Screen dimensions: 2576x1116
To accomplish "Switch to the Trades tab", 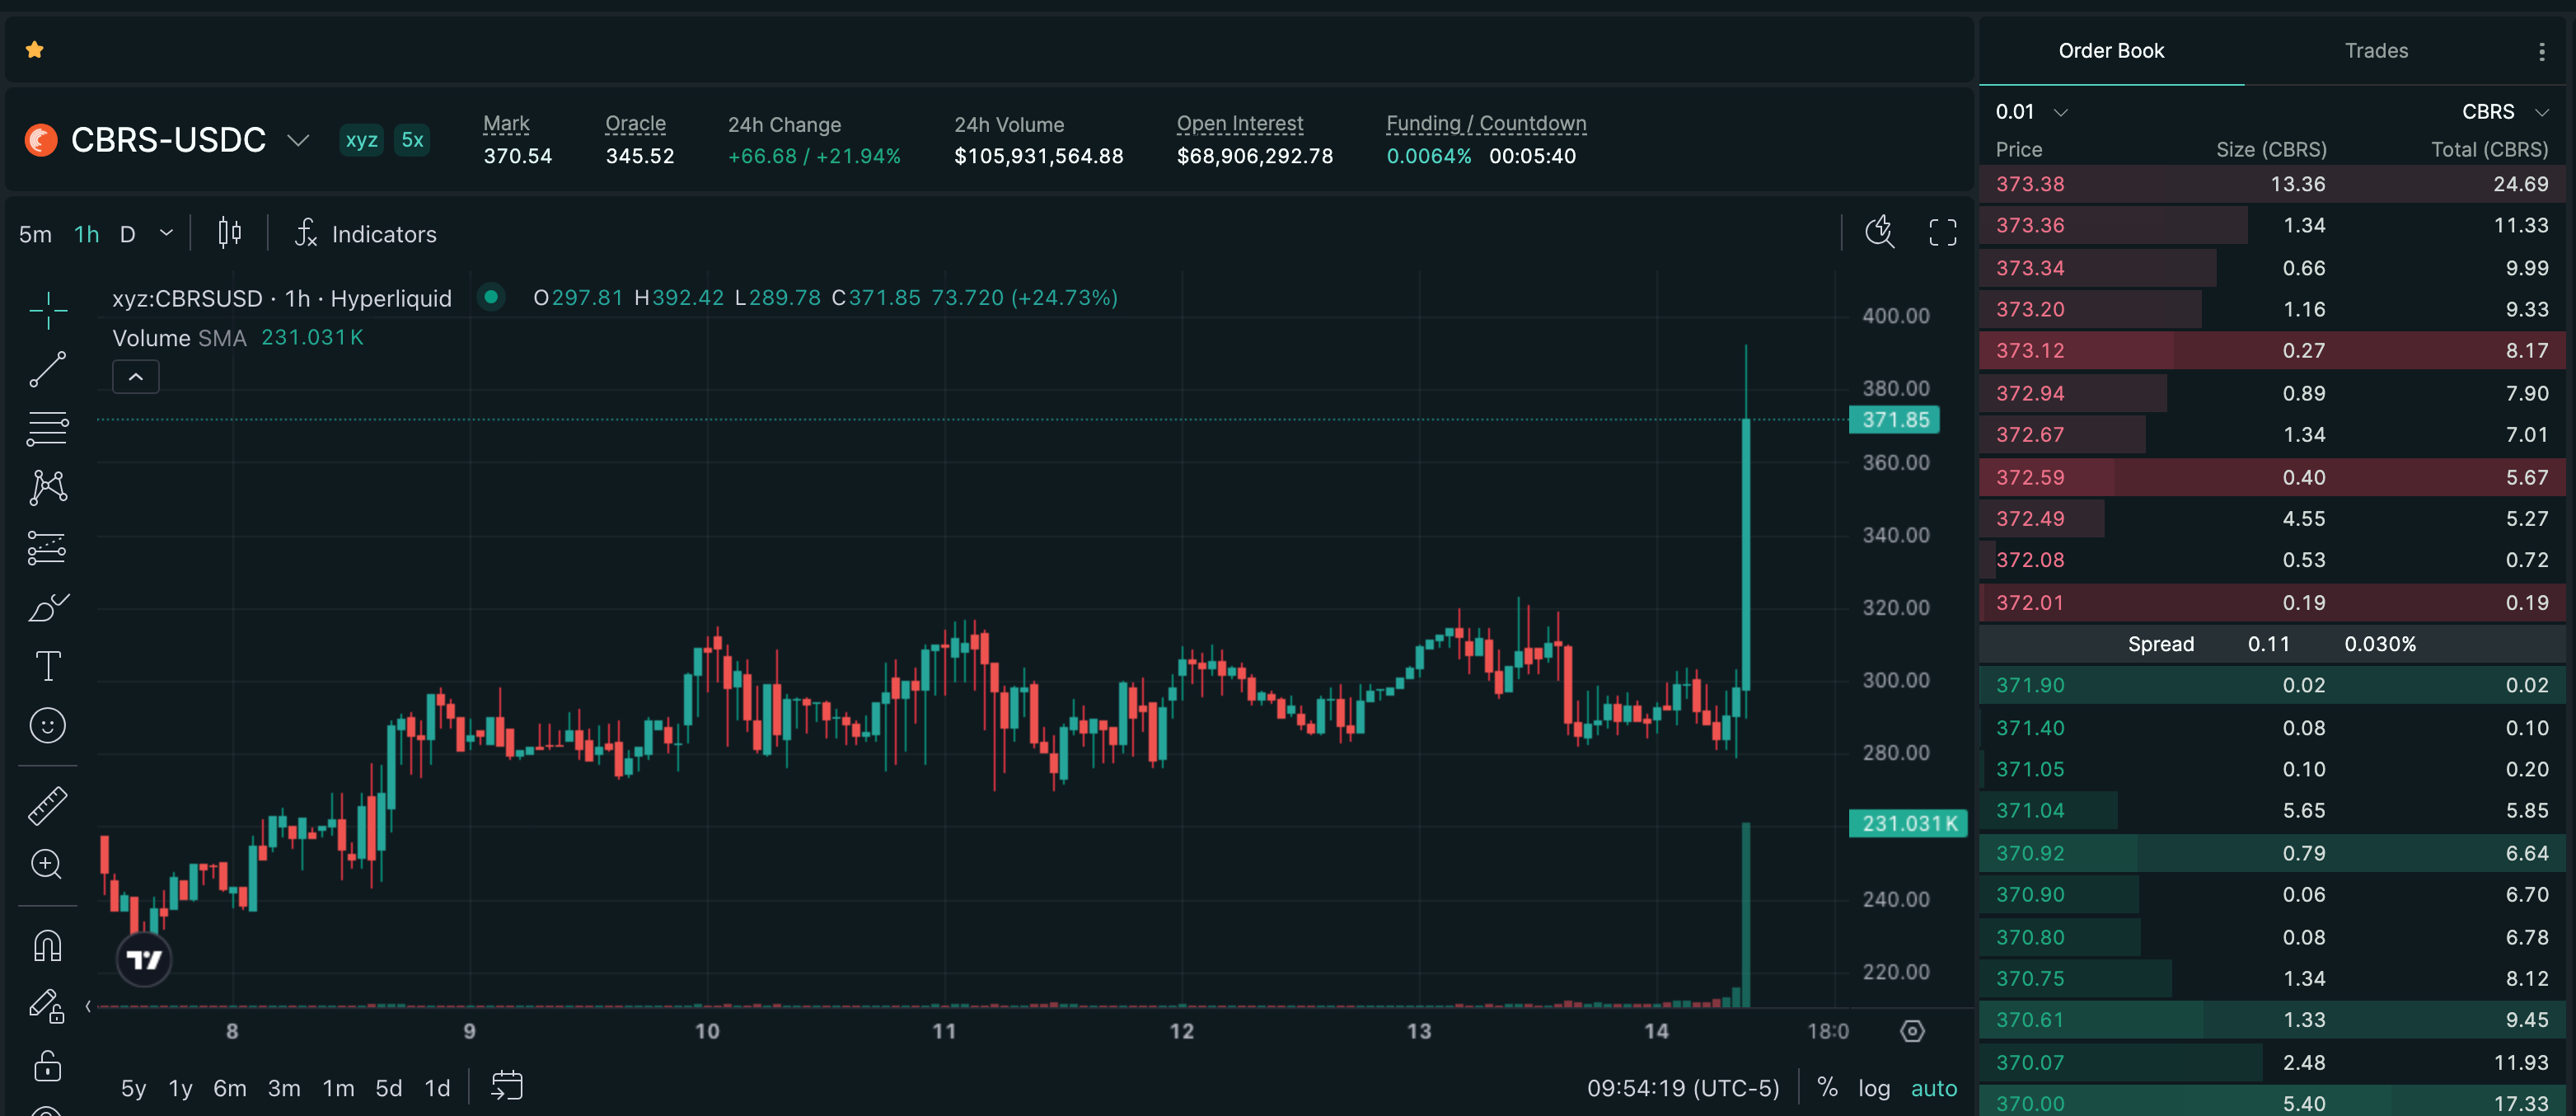I will [x=2376, y=51].
